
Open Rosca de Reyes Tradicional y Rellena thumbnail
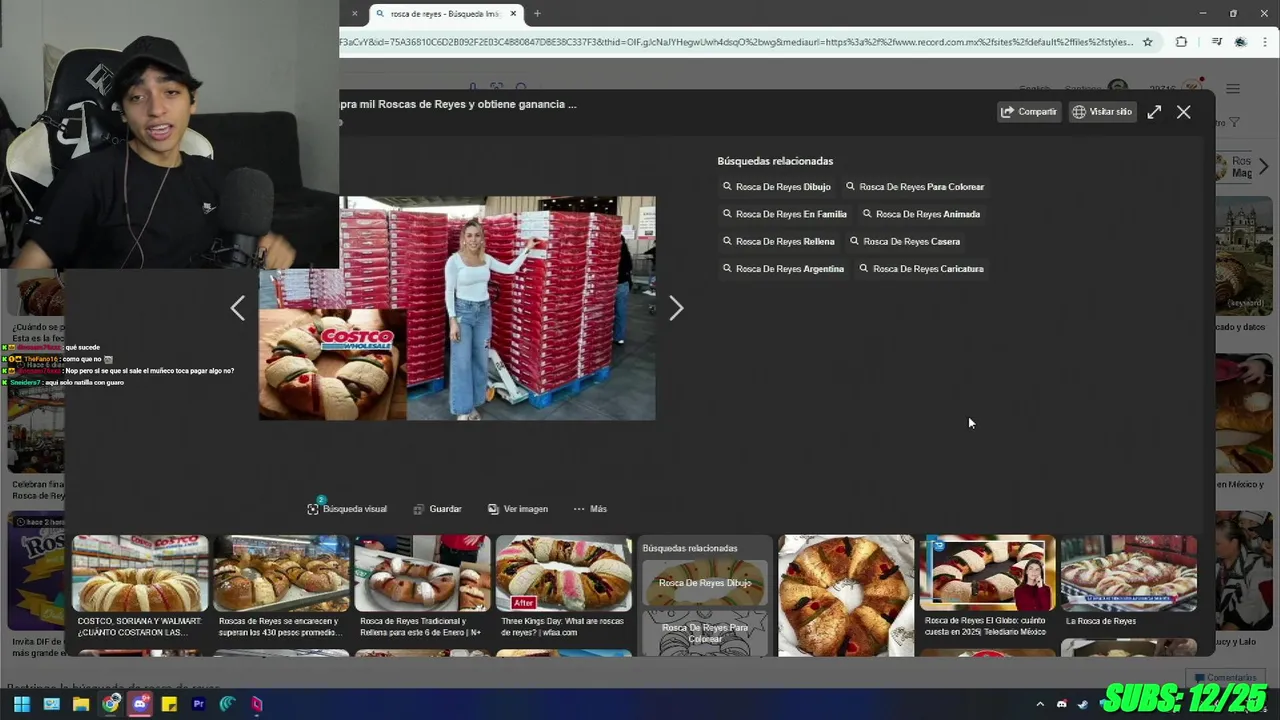point(422,574)
